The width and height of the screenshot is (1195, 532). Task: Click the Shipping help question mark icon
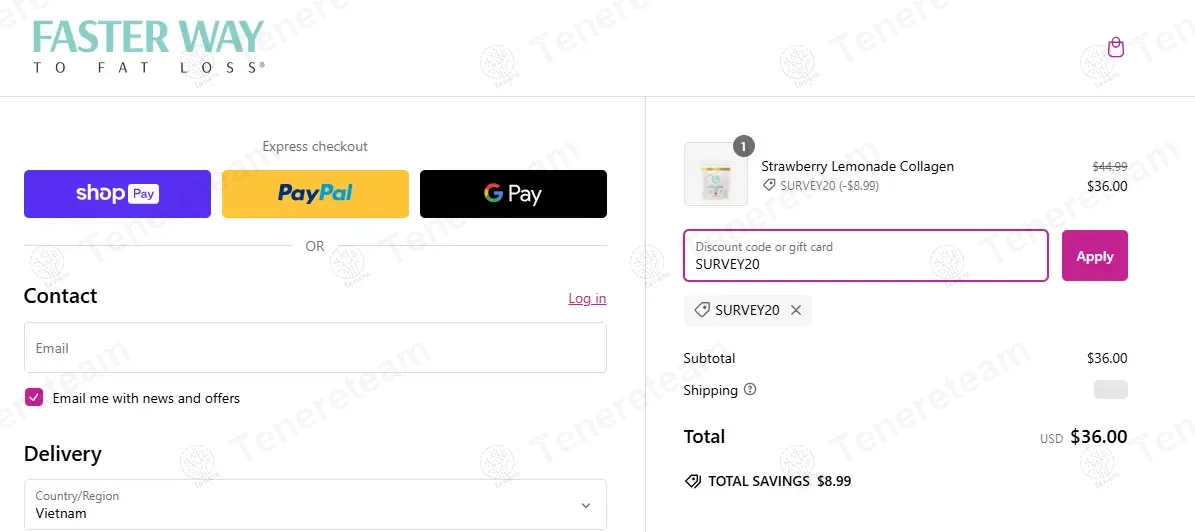(x=750, y=390)
